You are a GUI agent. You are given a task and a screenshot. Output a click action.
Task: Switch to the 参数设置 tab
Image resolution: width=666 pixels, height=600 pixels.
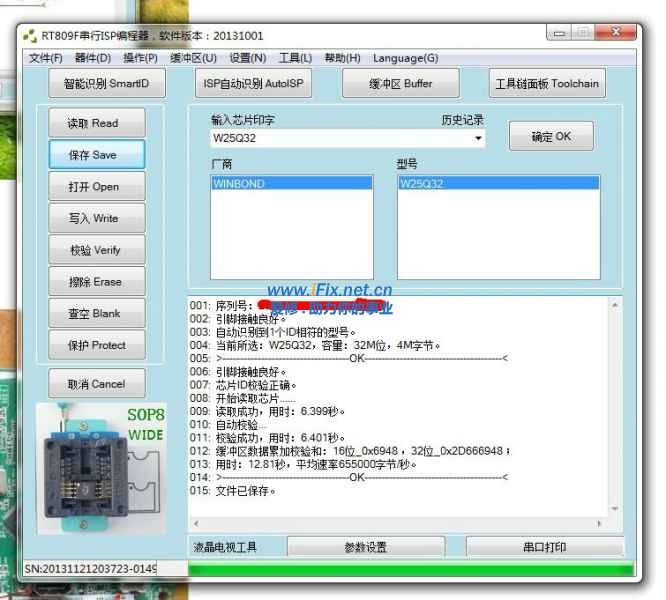365,547
